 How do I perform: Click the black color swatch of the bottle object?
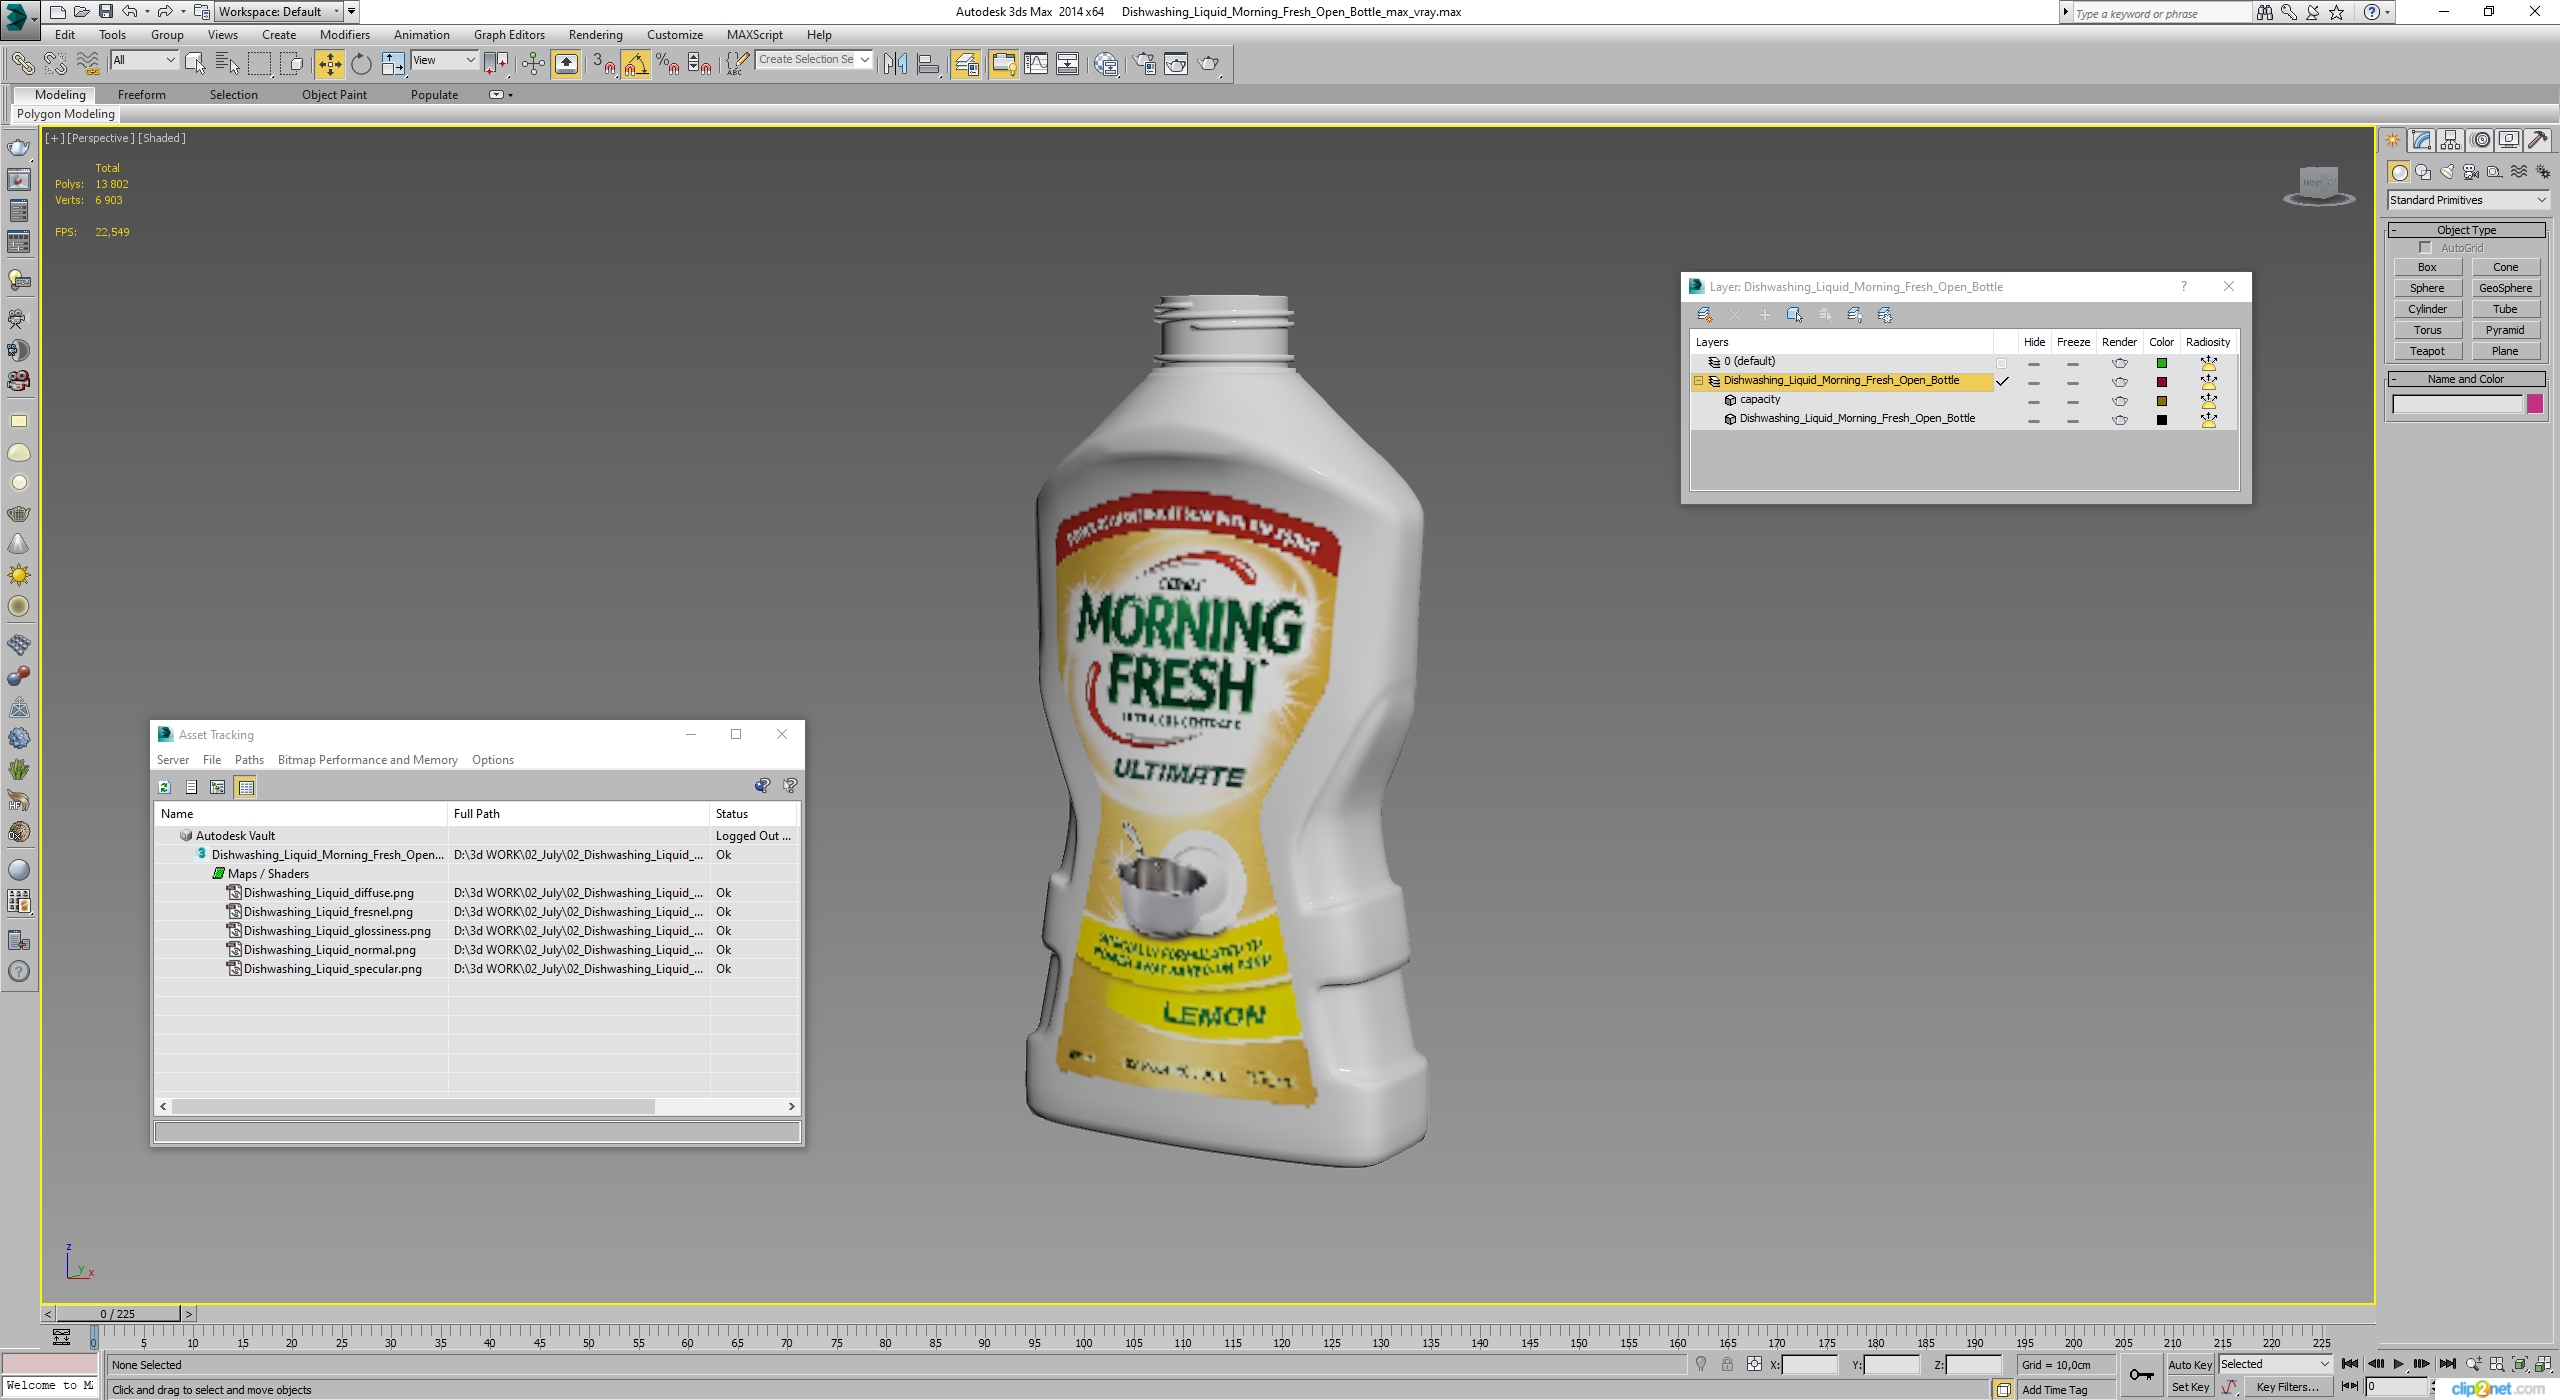point(2161,420)
